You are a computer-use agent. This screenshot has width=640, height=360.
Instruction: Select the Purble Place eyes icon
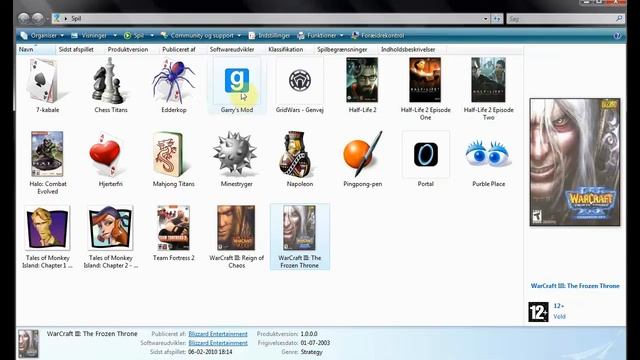[488, 153]
